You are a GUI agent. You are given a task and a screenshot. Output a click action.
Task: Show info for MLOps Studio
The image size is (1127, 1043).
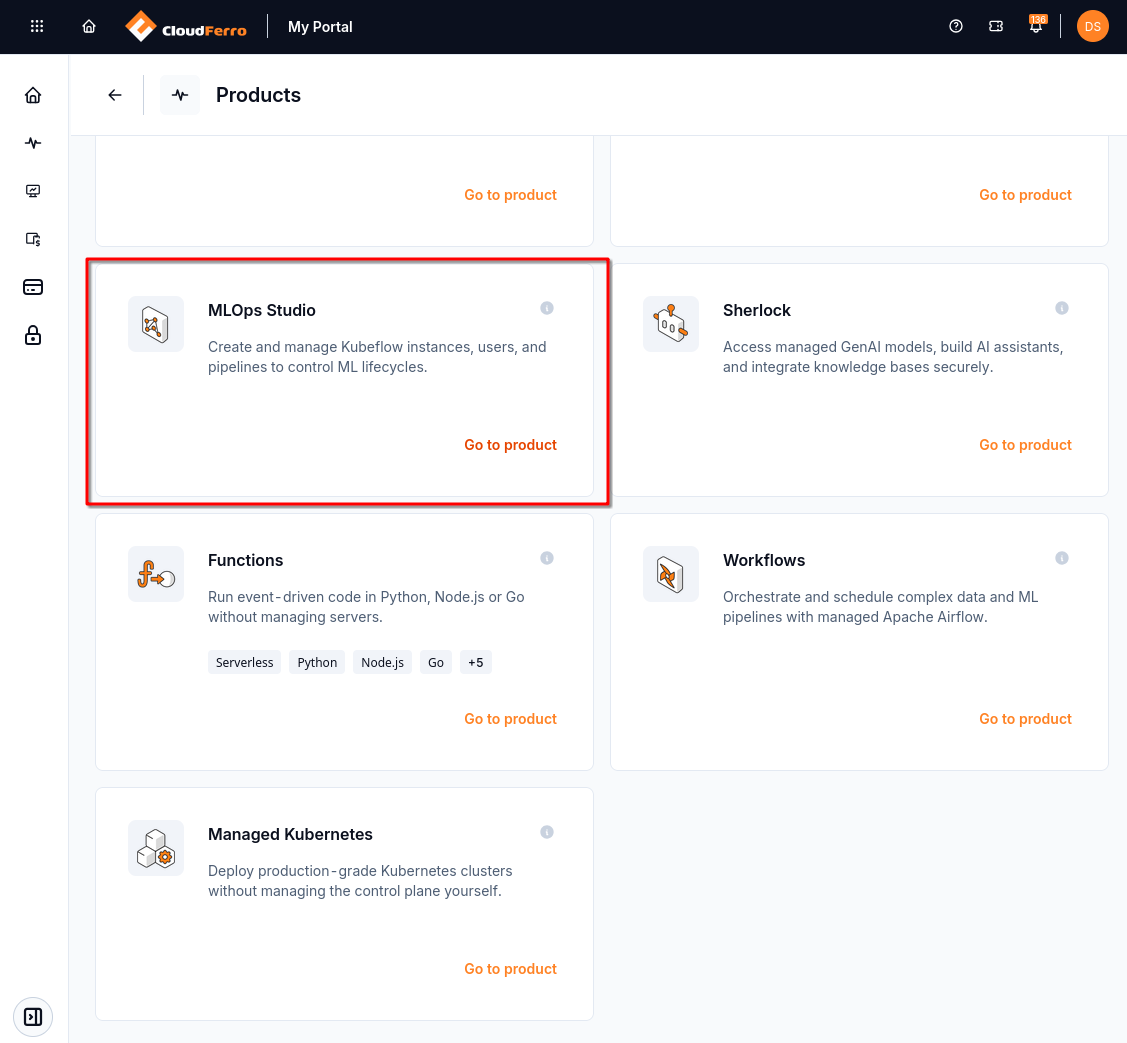pyautogui.click(x=547, y=308)
